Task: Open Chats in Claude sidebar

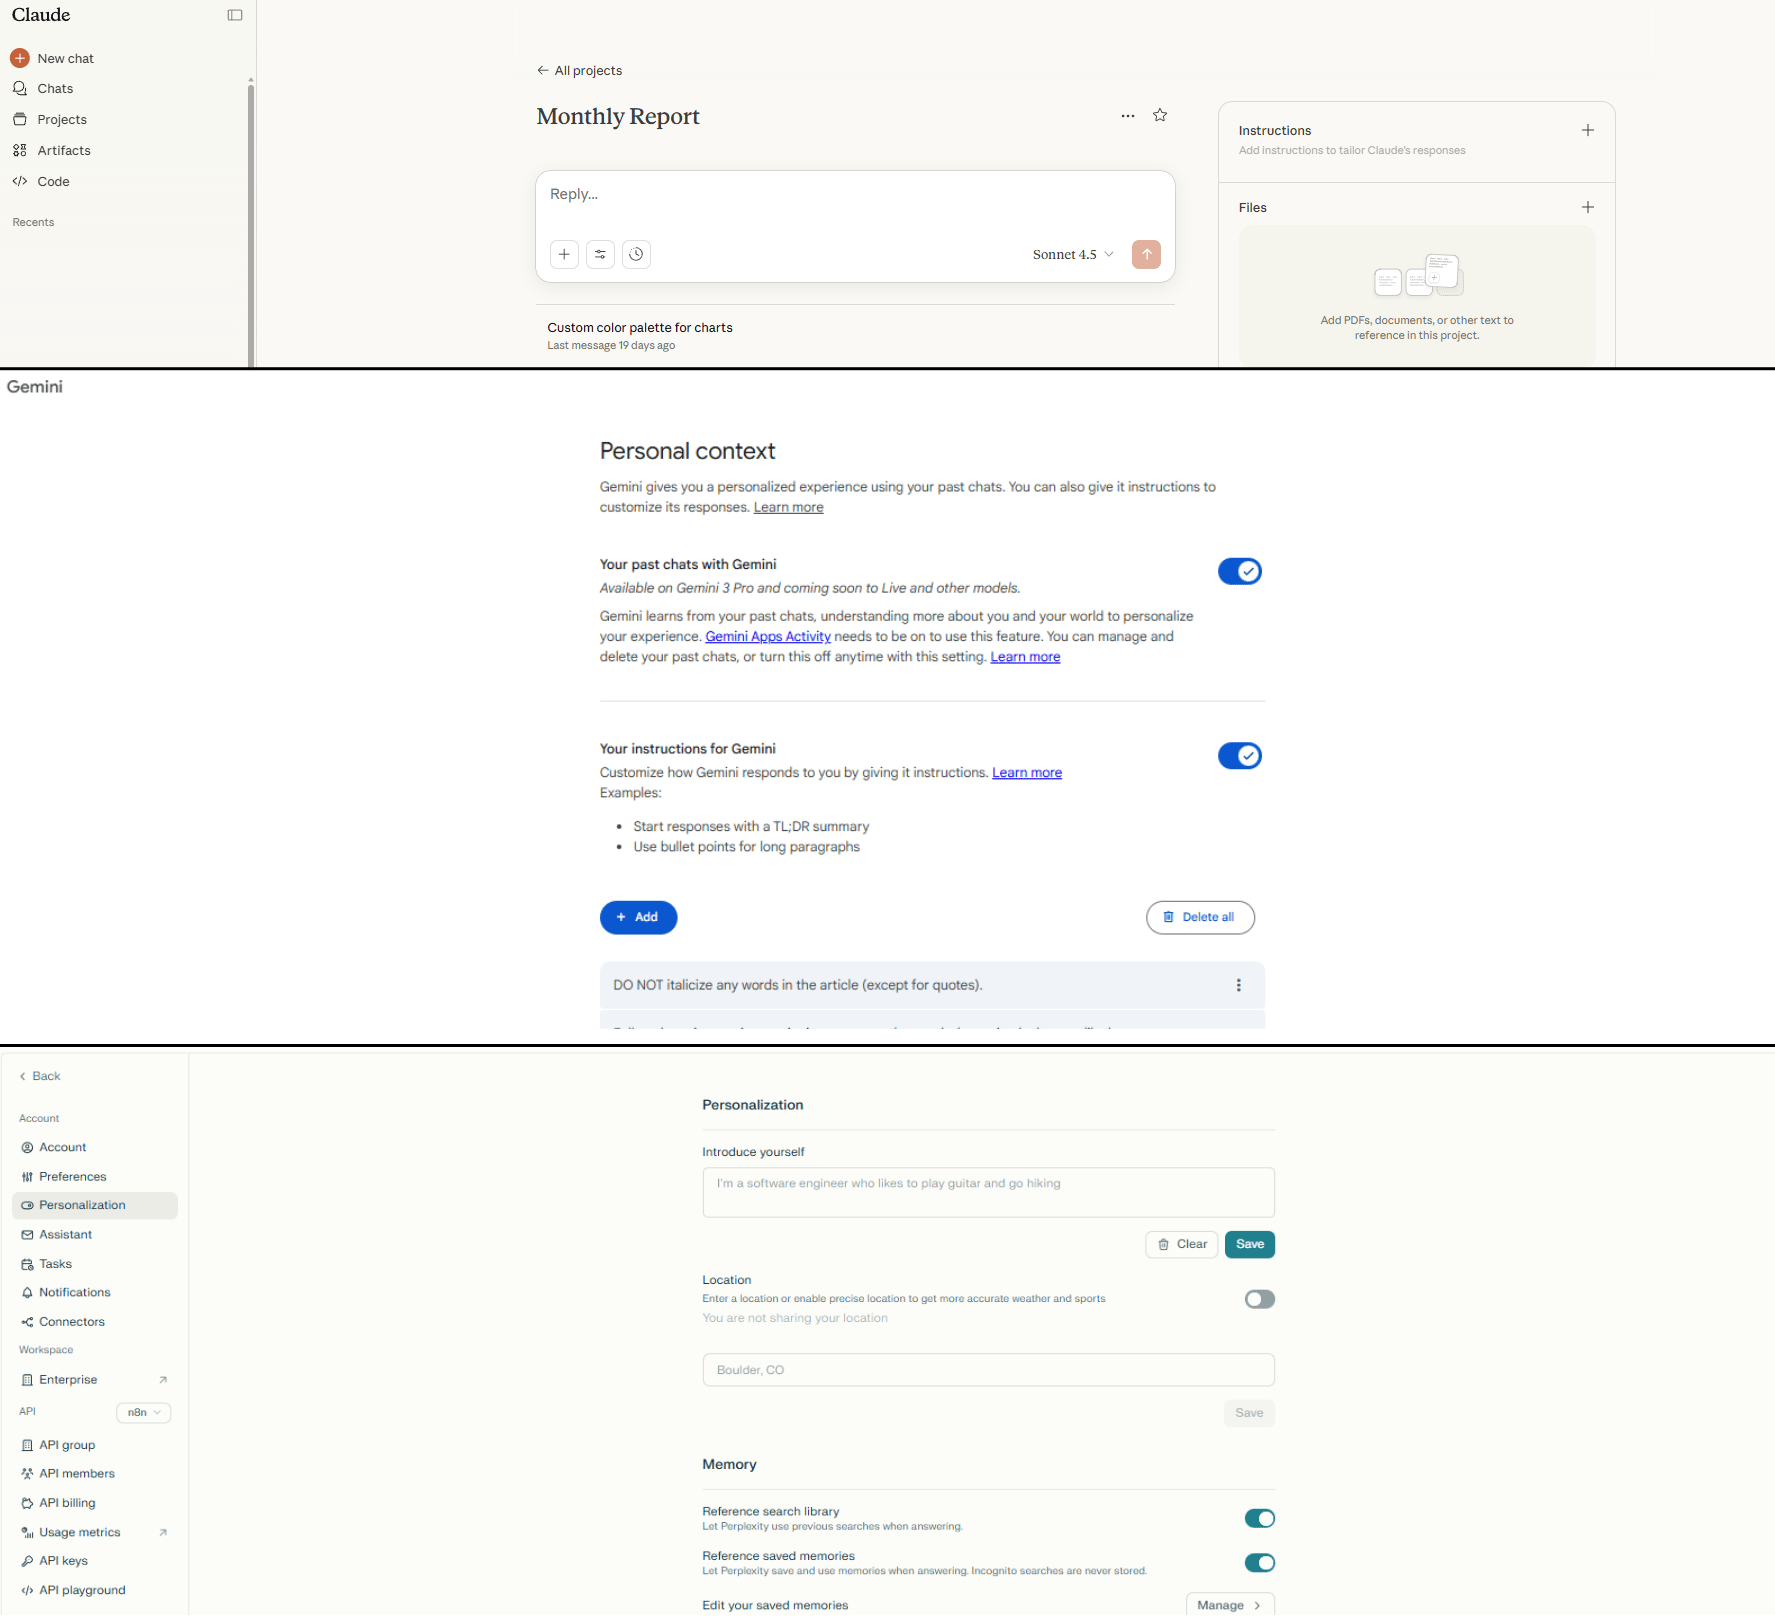Action: (x=55, y=89)
